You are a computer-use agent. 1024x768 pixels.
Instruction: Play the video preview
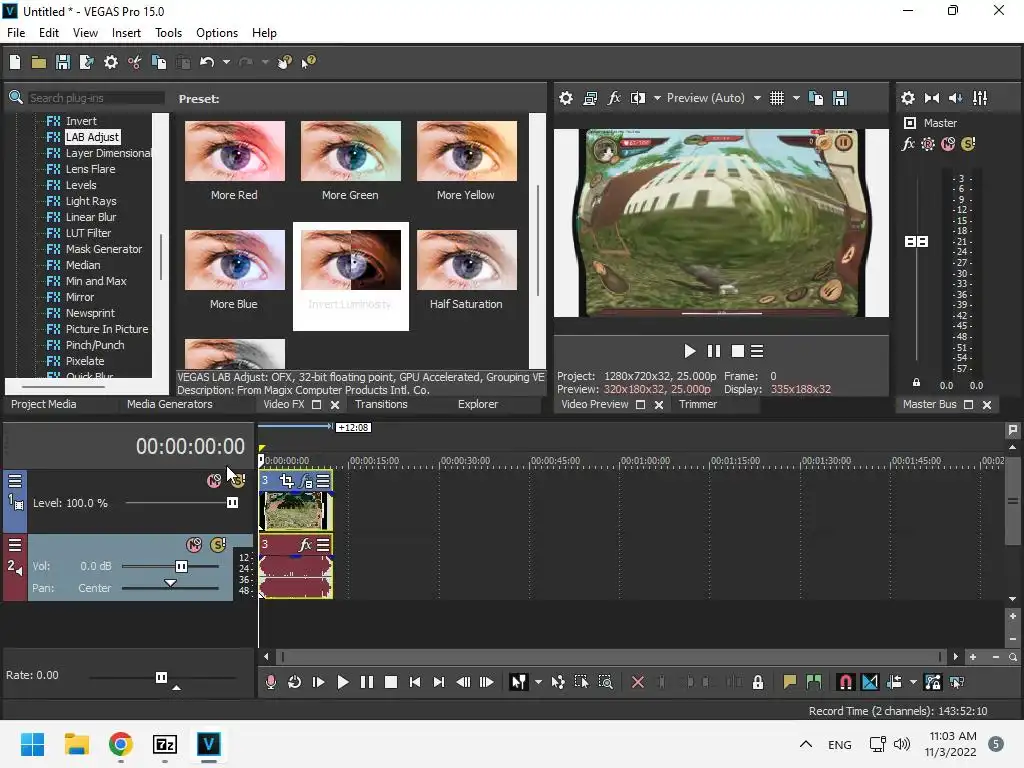[689, 351]
